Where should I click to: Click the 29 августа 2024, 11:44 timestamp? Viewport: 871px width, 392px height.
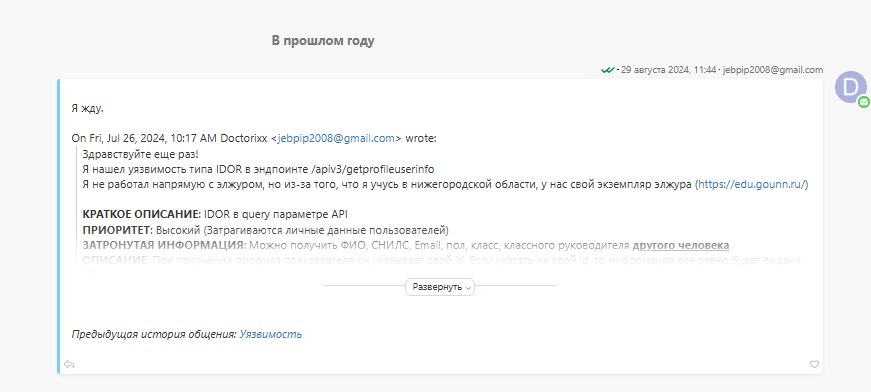[x=668, y=70]
